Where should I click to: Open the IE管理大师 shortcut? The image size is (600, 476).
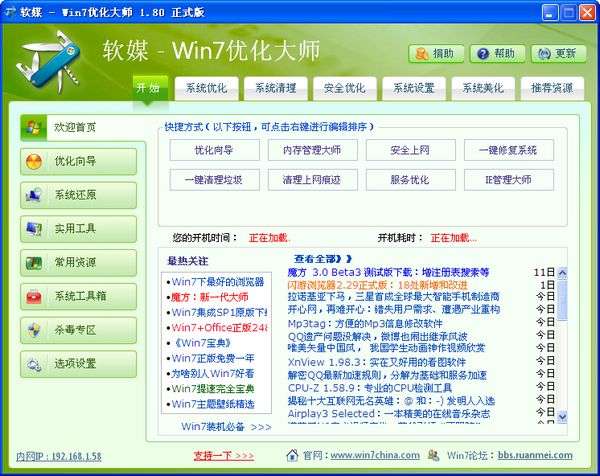pos(509,180)
